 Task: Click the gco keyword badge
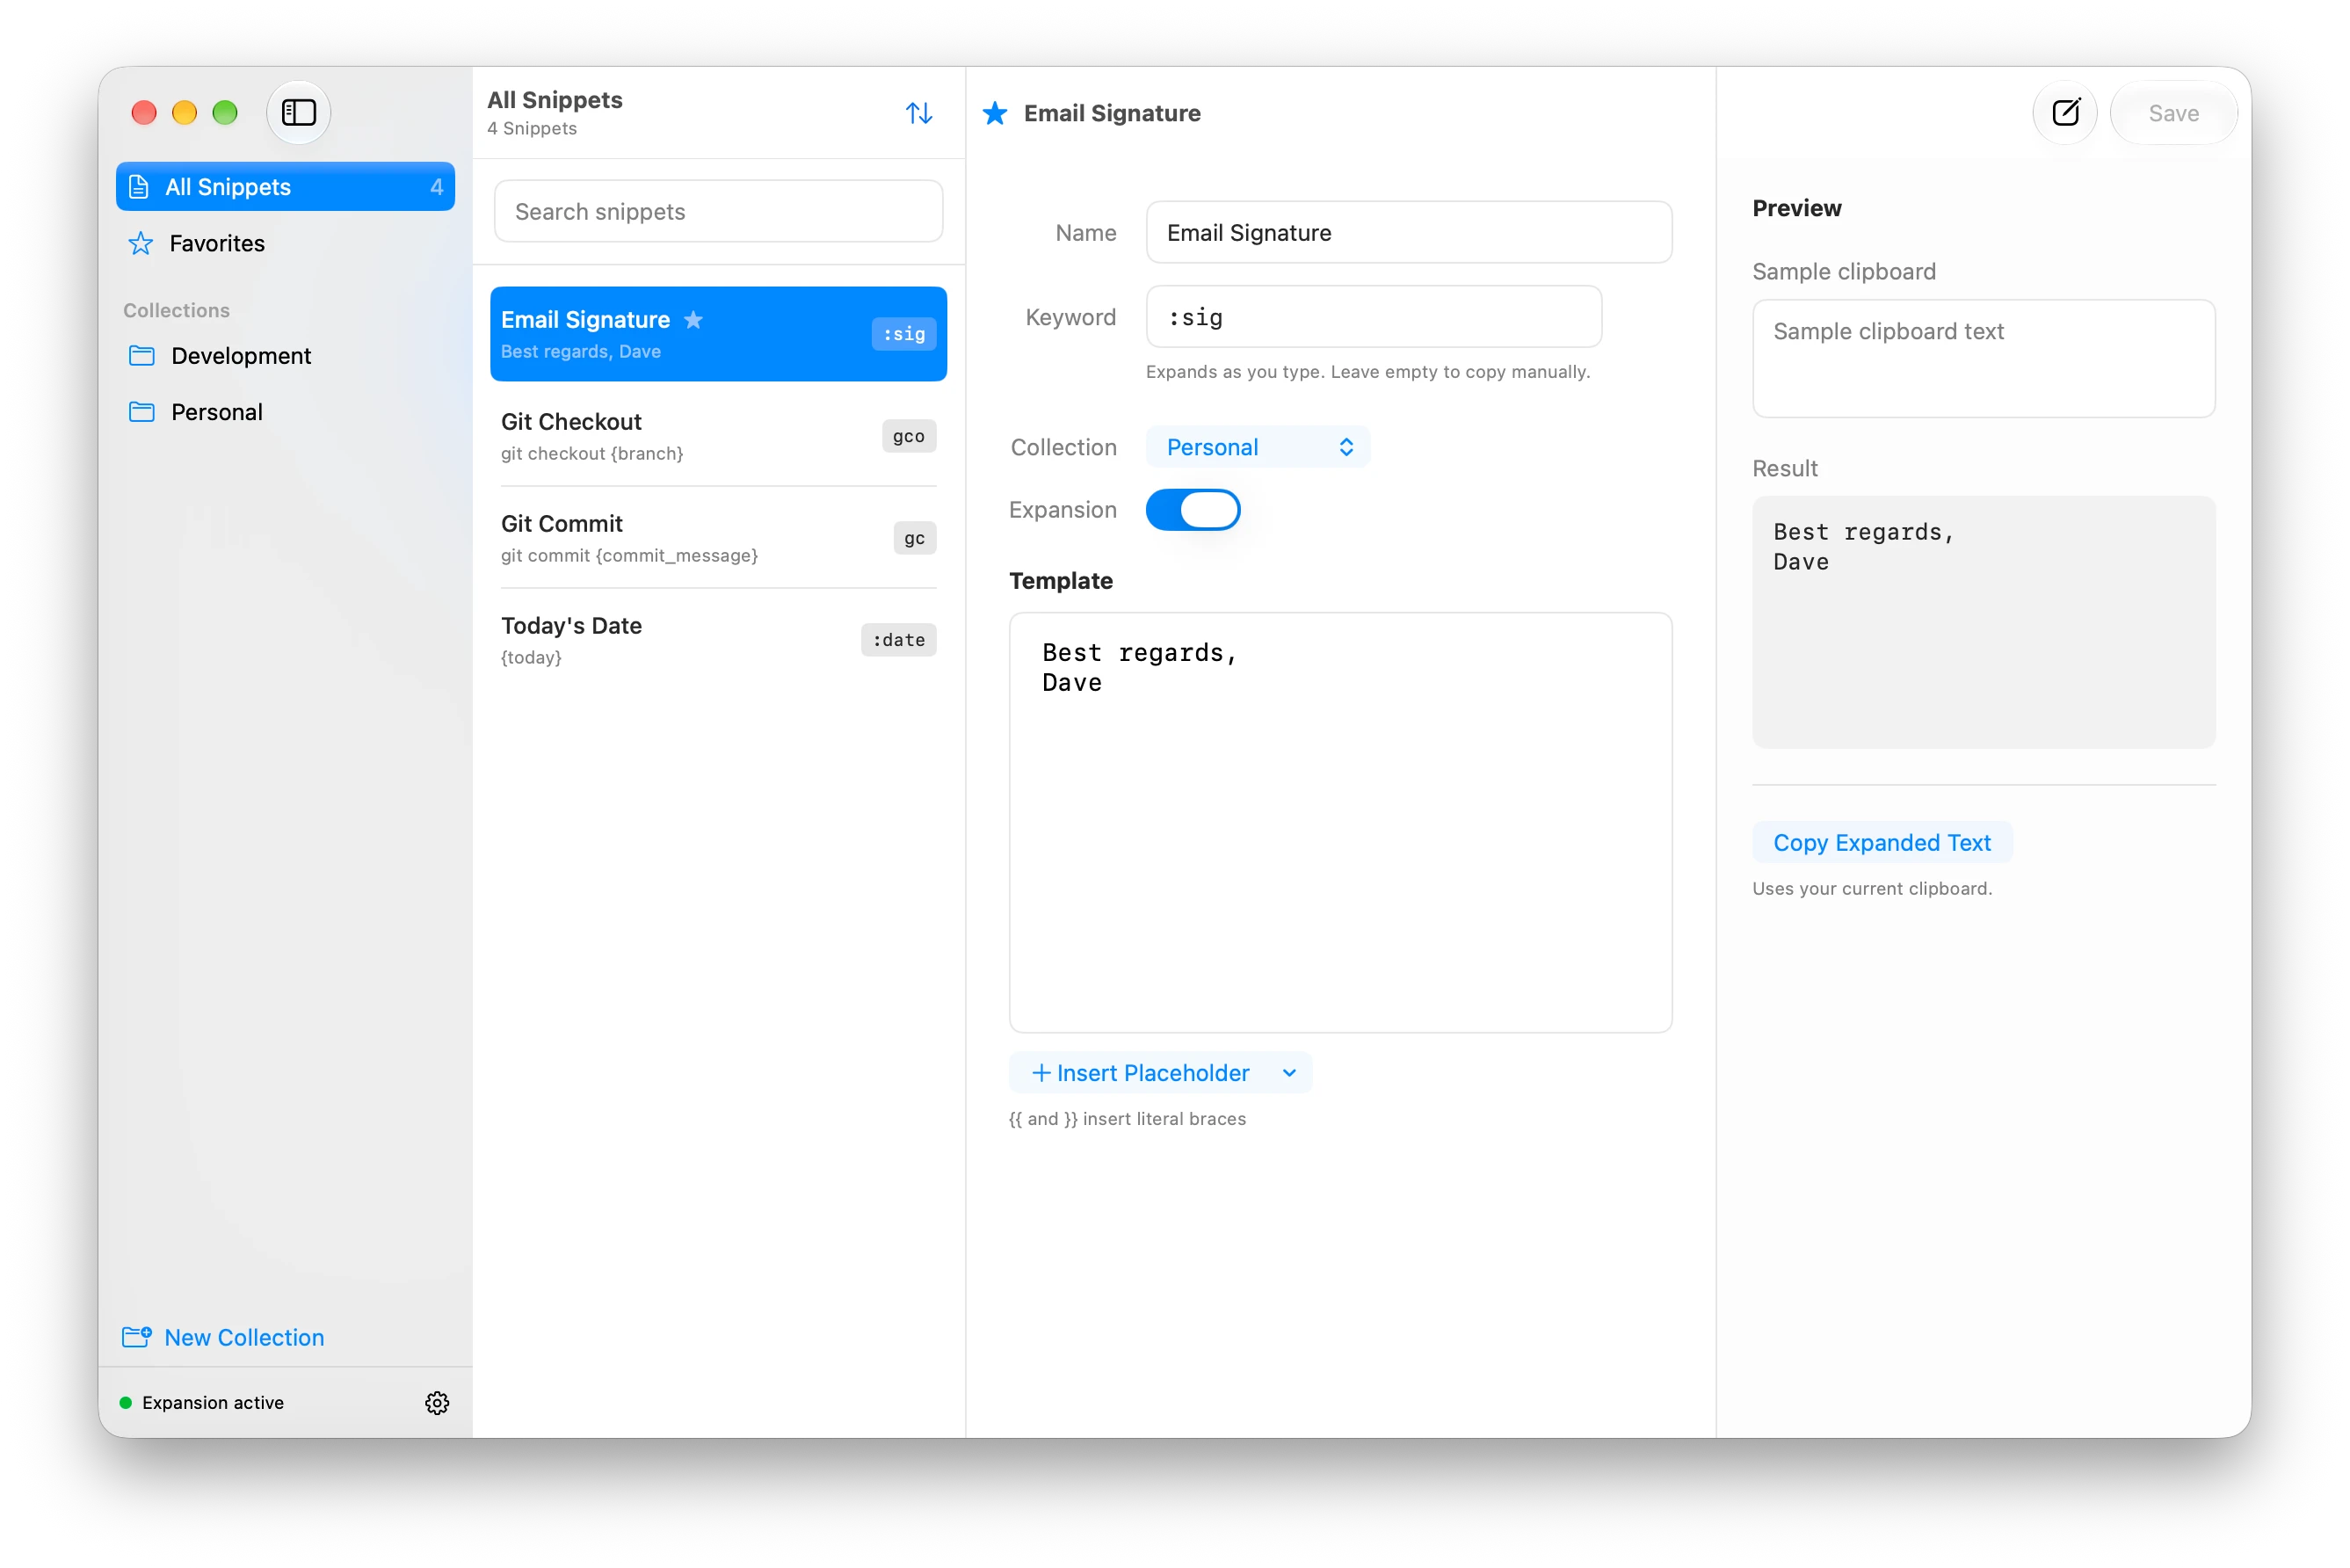[908, 435]
